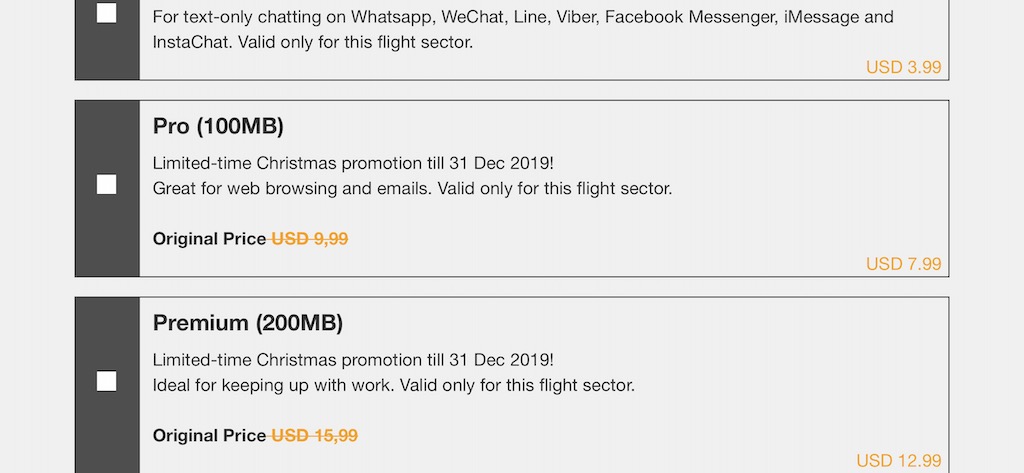Click 'Original Price' label in the Premium card
Image resolution: width=1024 pixels, height=473 pixels.
click(x=209, y=436)
